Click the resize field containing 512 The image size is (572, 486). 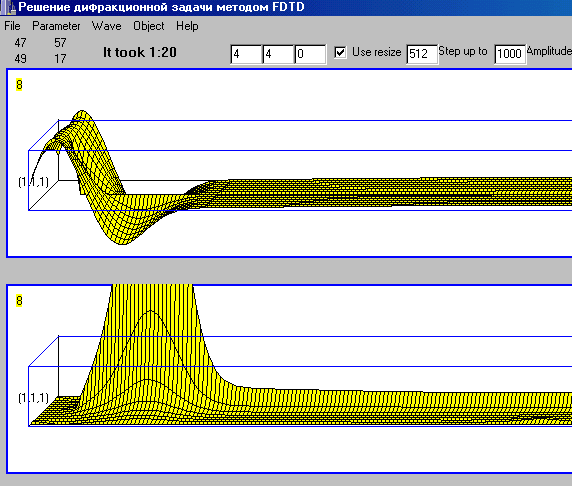(422, 54)
